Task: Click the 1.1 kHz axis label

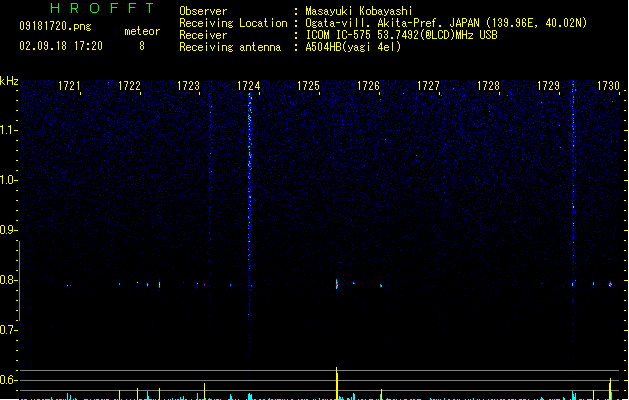Action: [8, 130]
